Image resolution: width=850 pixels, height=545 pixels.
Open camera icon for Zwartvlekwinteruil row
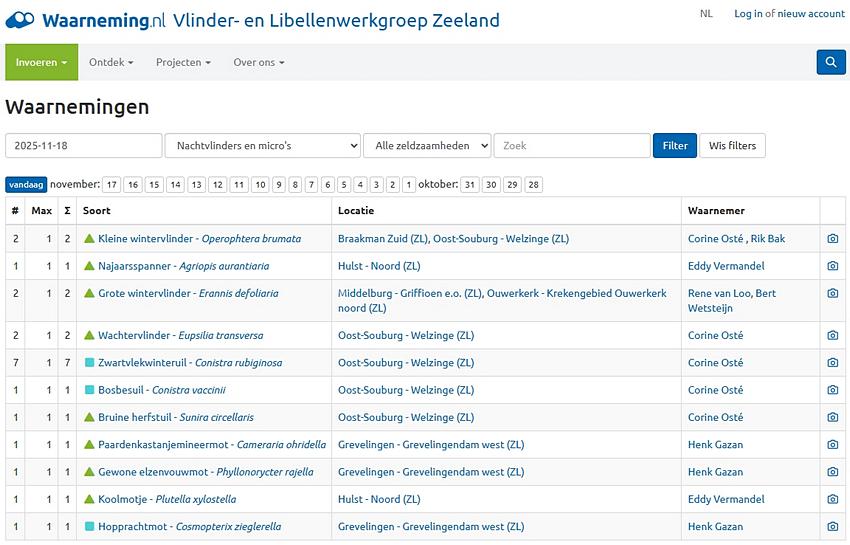pyautogui.click(x=833, y=362)
